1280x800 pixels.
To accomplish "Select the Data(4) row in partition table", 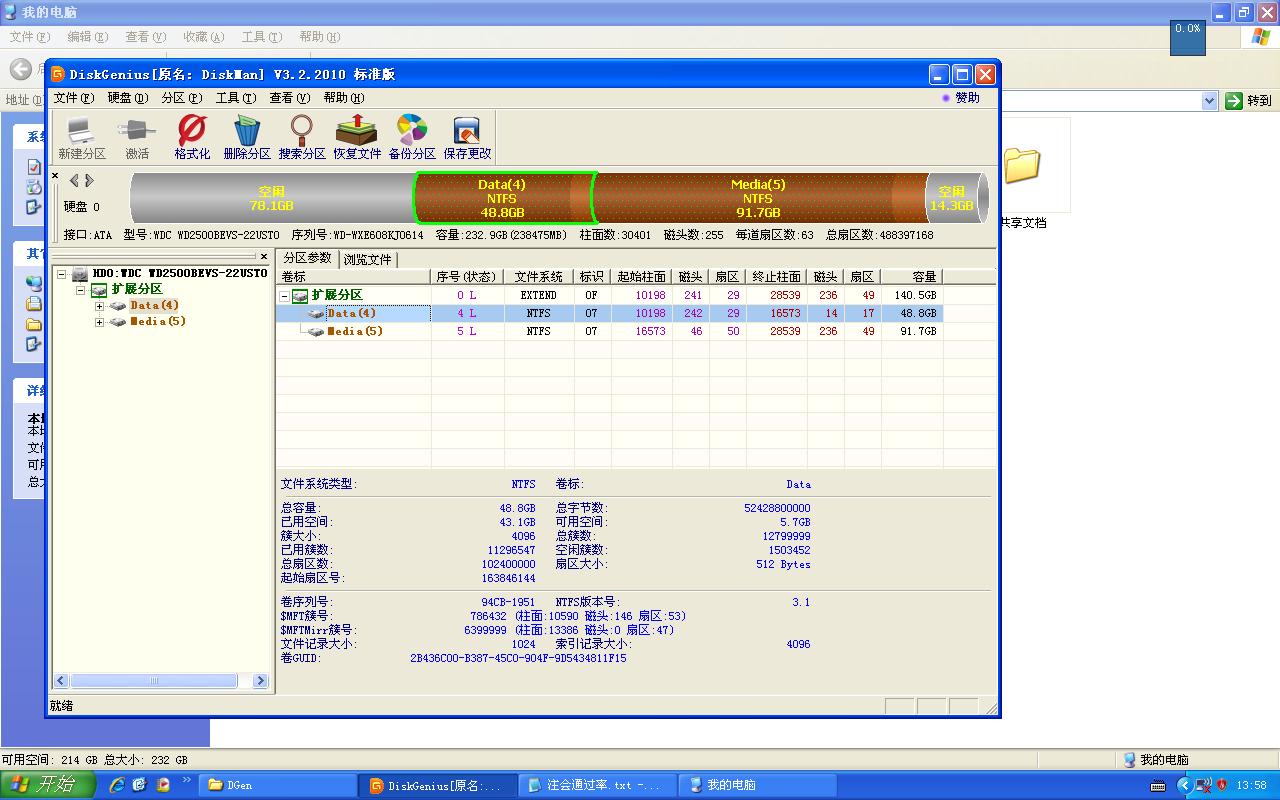I will point(609,313).
